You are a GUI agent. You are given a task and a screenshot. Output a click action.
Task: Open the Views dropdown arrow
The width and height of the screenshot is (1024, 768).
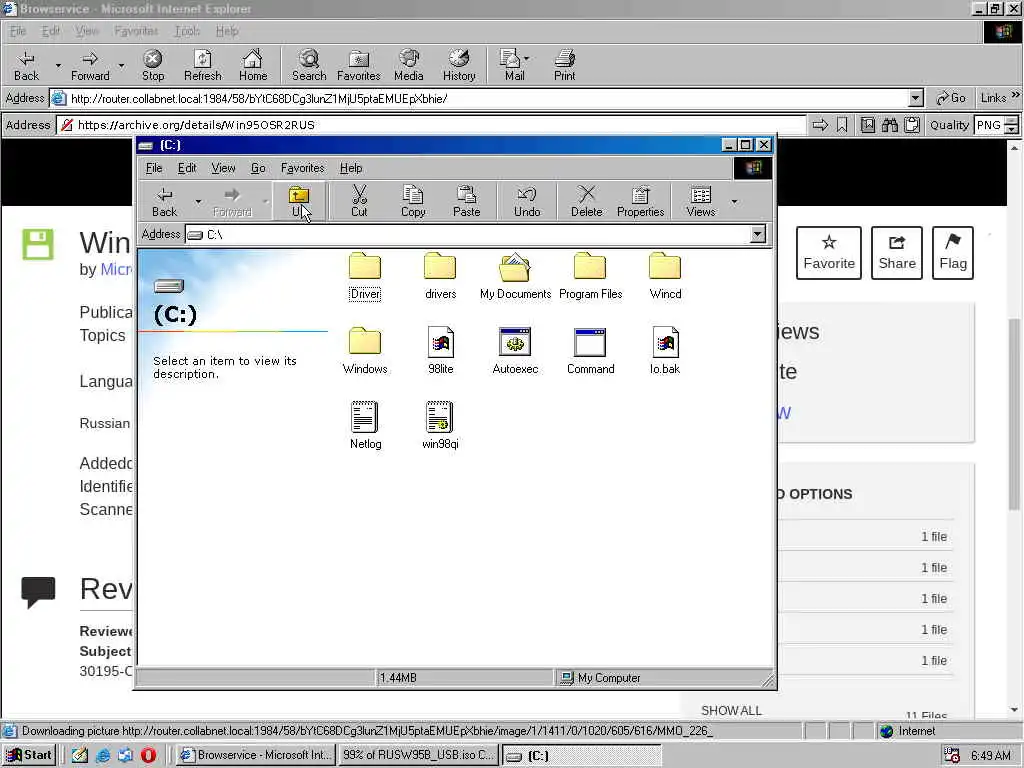[734, 201]
